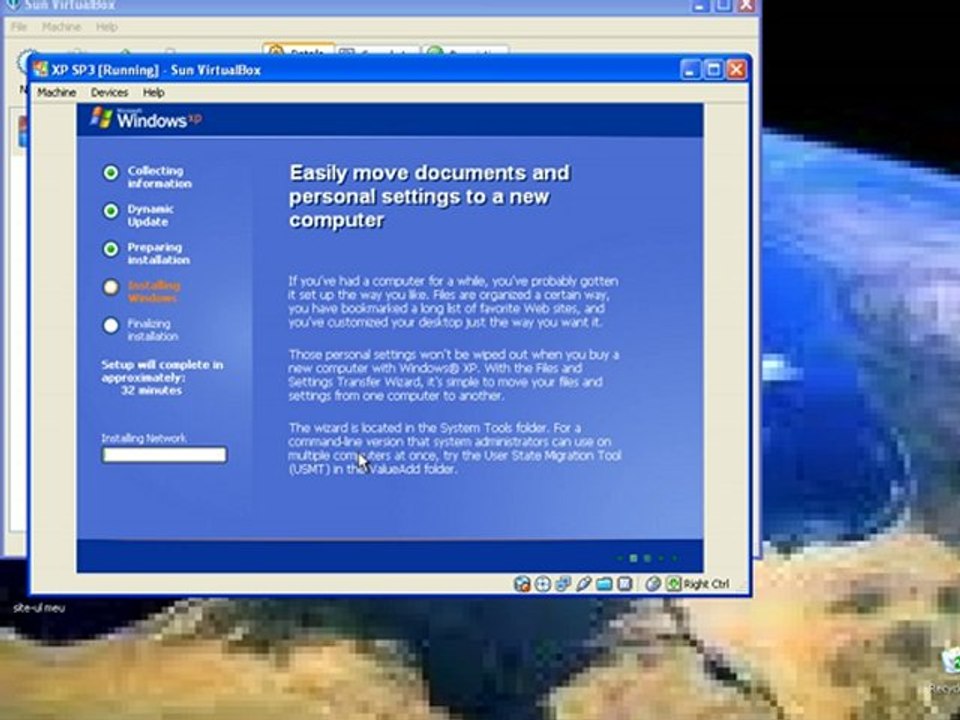The image size is (960, 720).
Task: Select the 'site-ul meu' desktop label
Action: [x=39, y=608]
